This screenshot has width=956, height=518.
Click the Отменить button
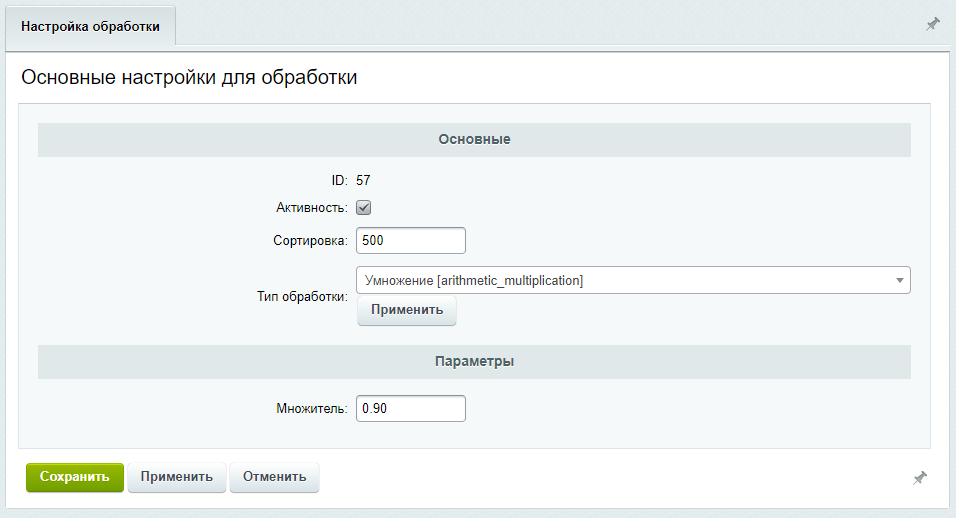274,477
